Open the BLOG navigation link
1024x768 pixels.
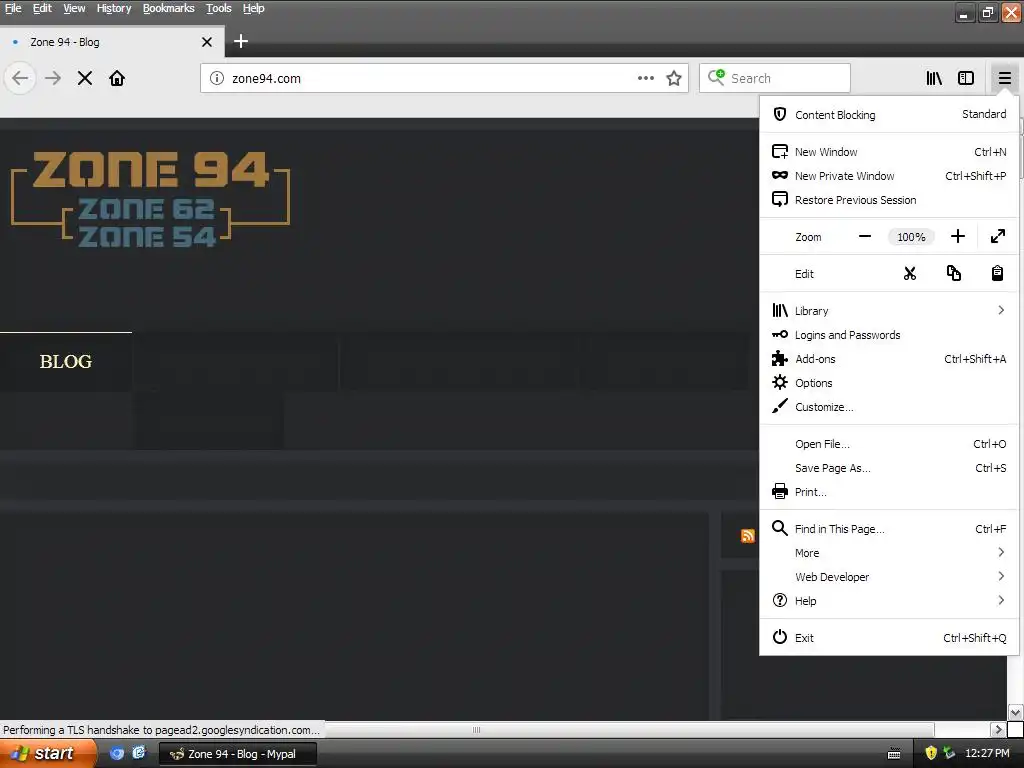click(65, 362)
